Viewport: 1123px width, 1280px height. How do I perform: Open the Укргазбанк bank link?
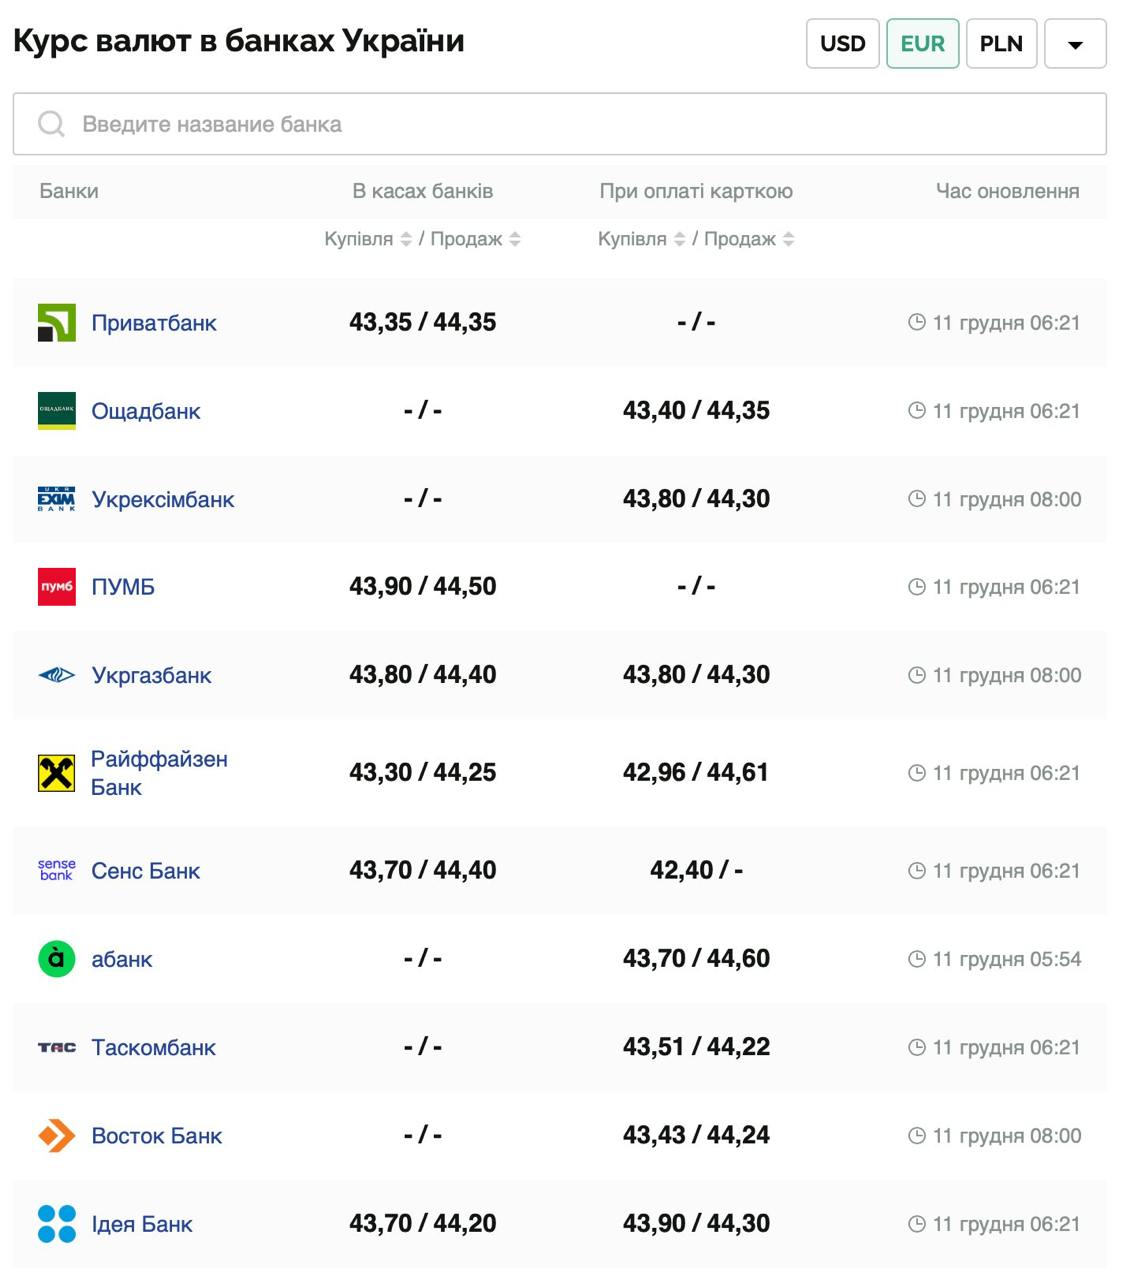[151, 675]
